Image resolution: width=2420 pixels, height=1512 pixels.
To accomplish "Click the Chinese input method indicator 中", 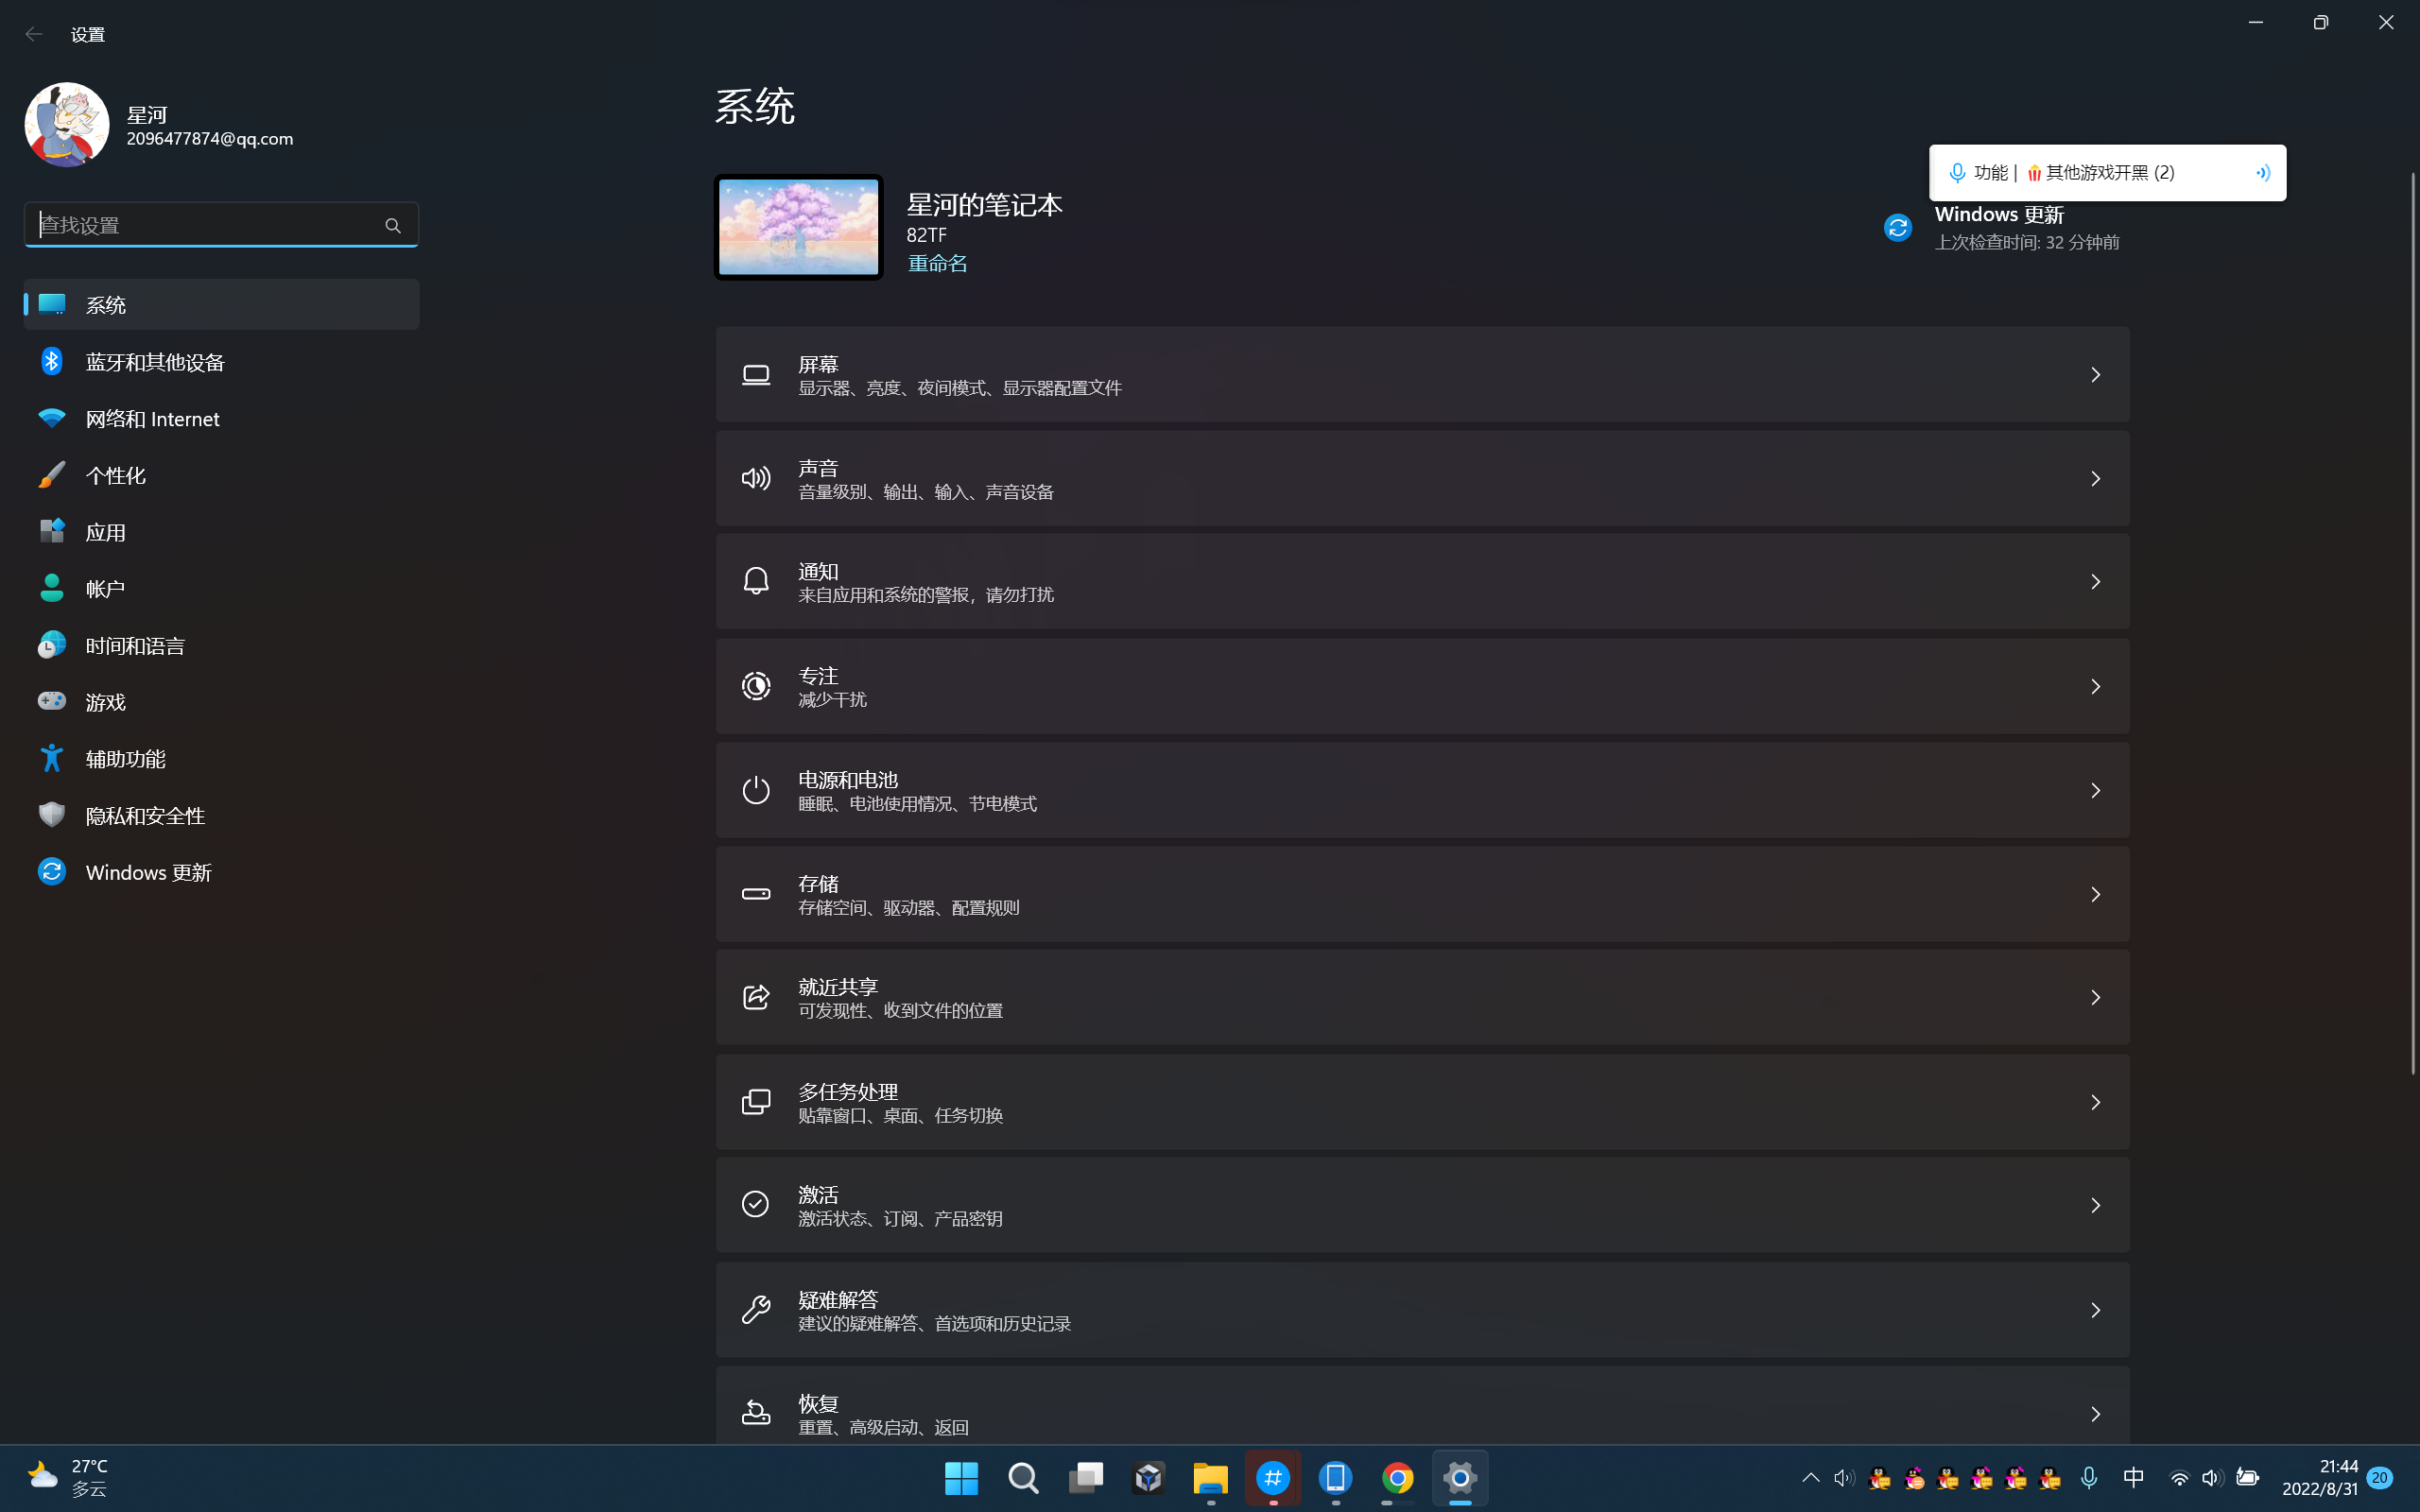I will (2133, 1477).
